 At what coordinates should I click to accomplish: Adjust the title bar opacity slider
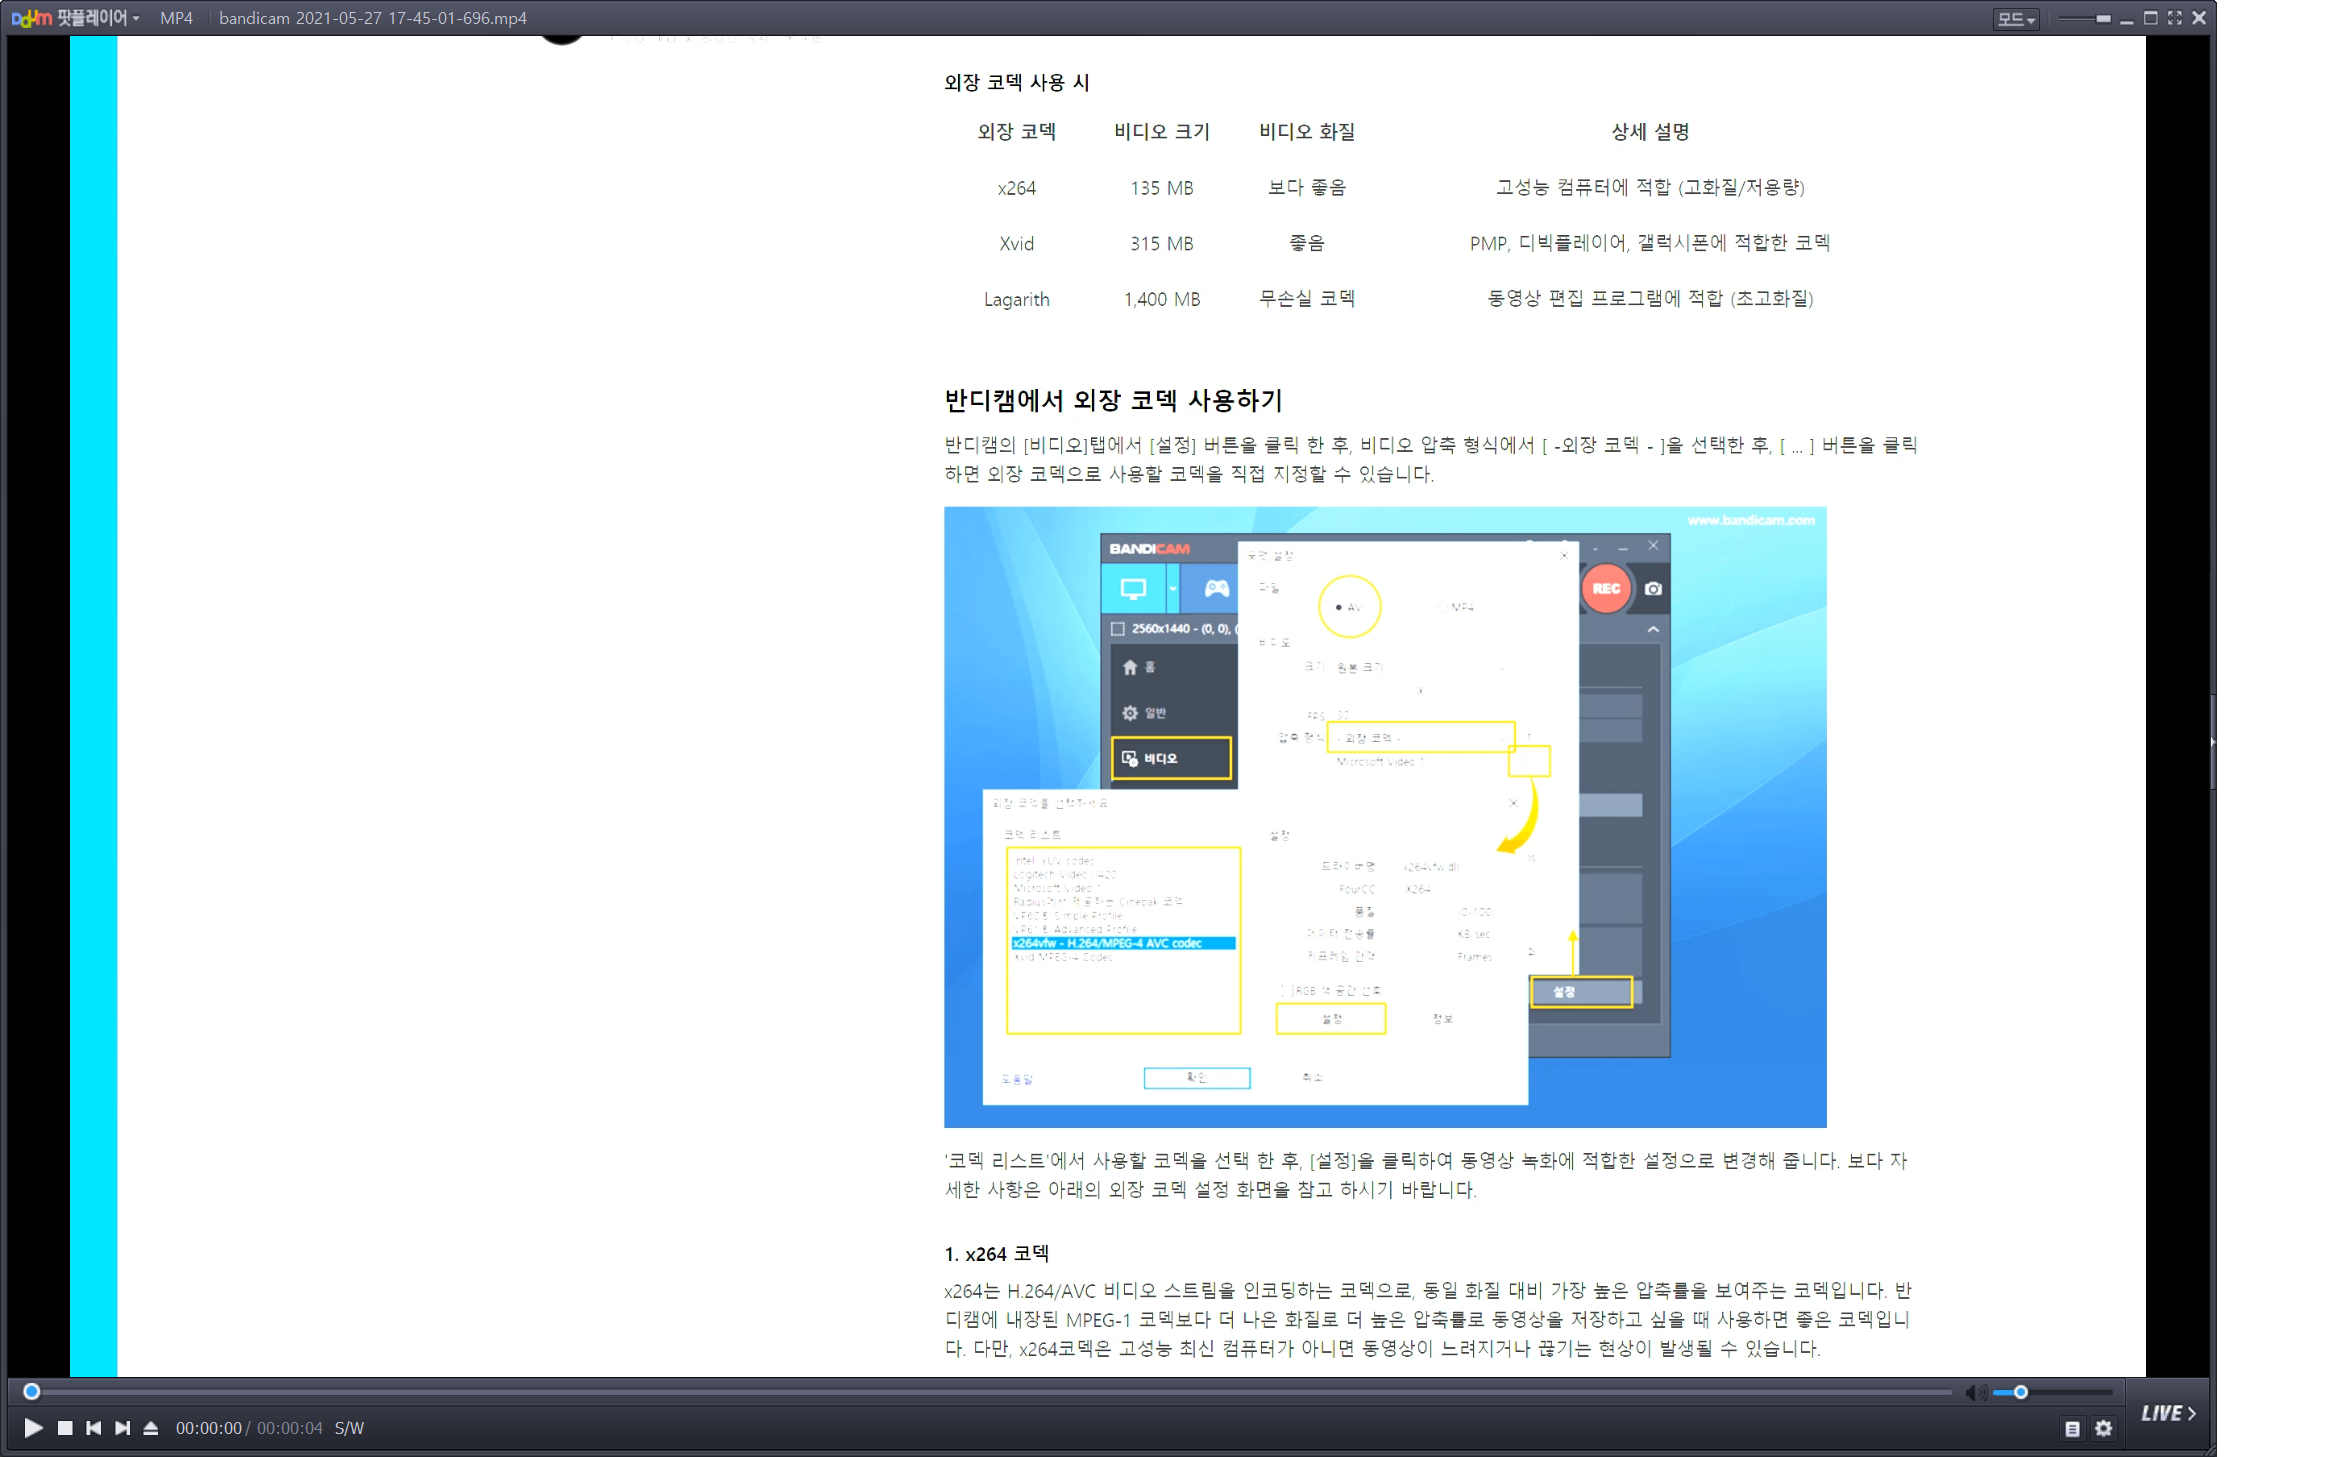(2084, 18)
